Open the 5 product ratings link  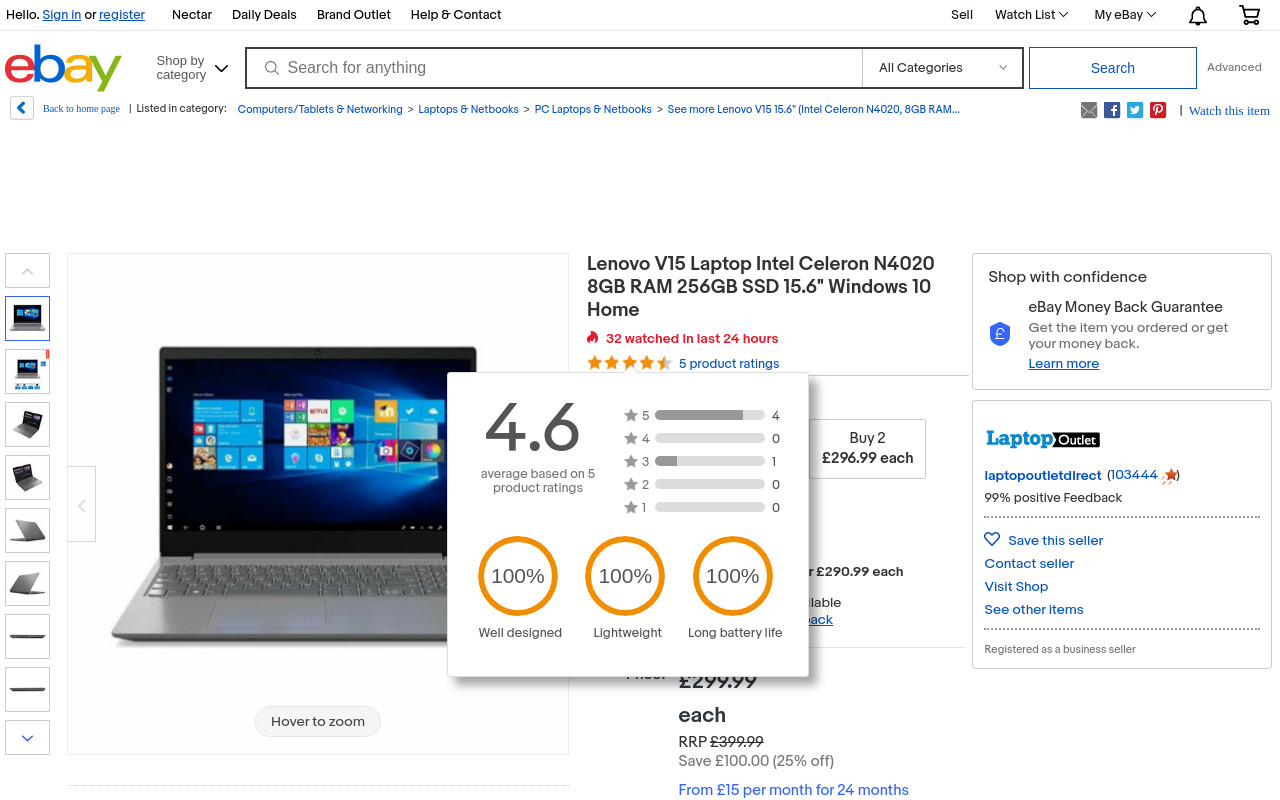click(x=729, y=364)
